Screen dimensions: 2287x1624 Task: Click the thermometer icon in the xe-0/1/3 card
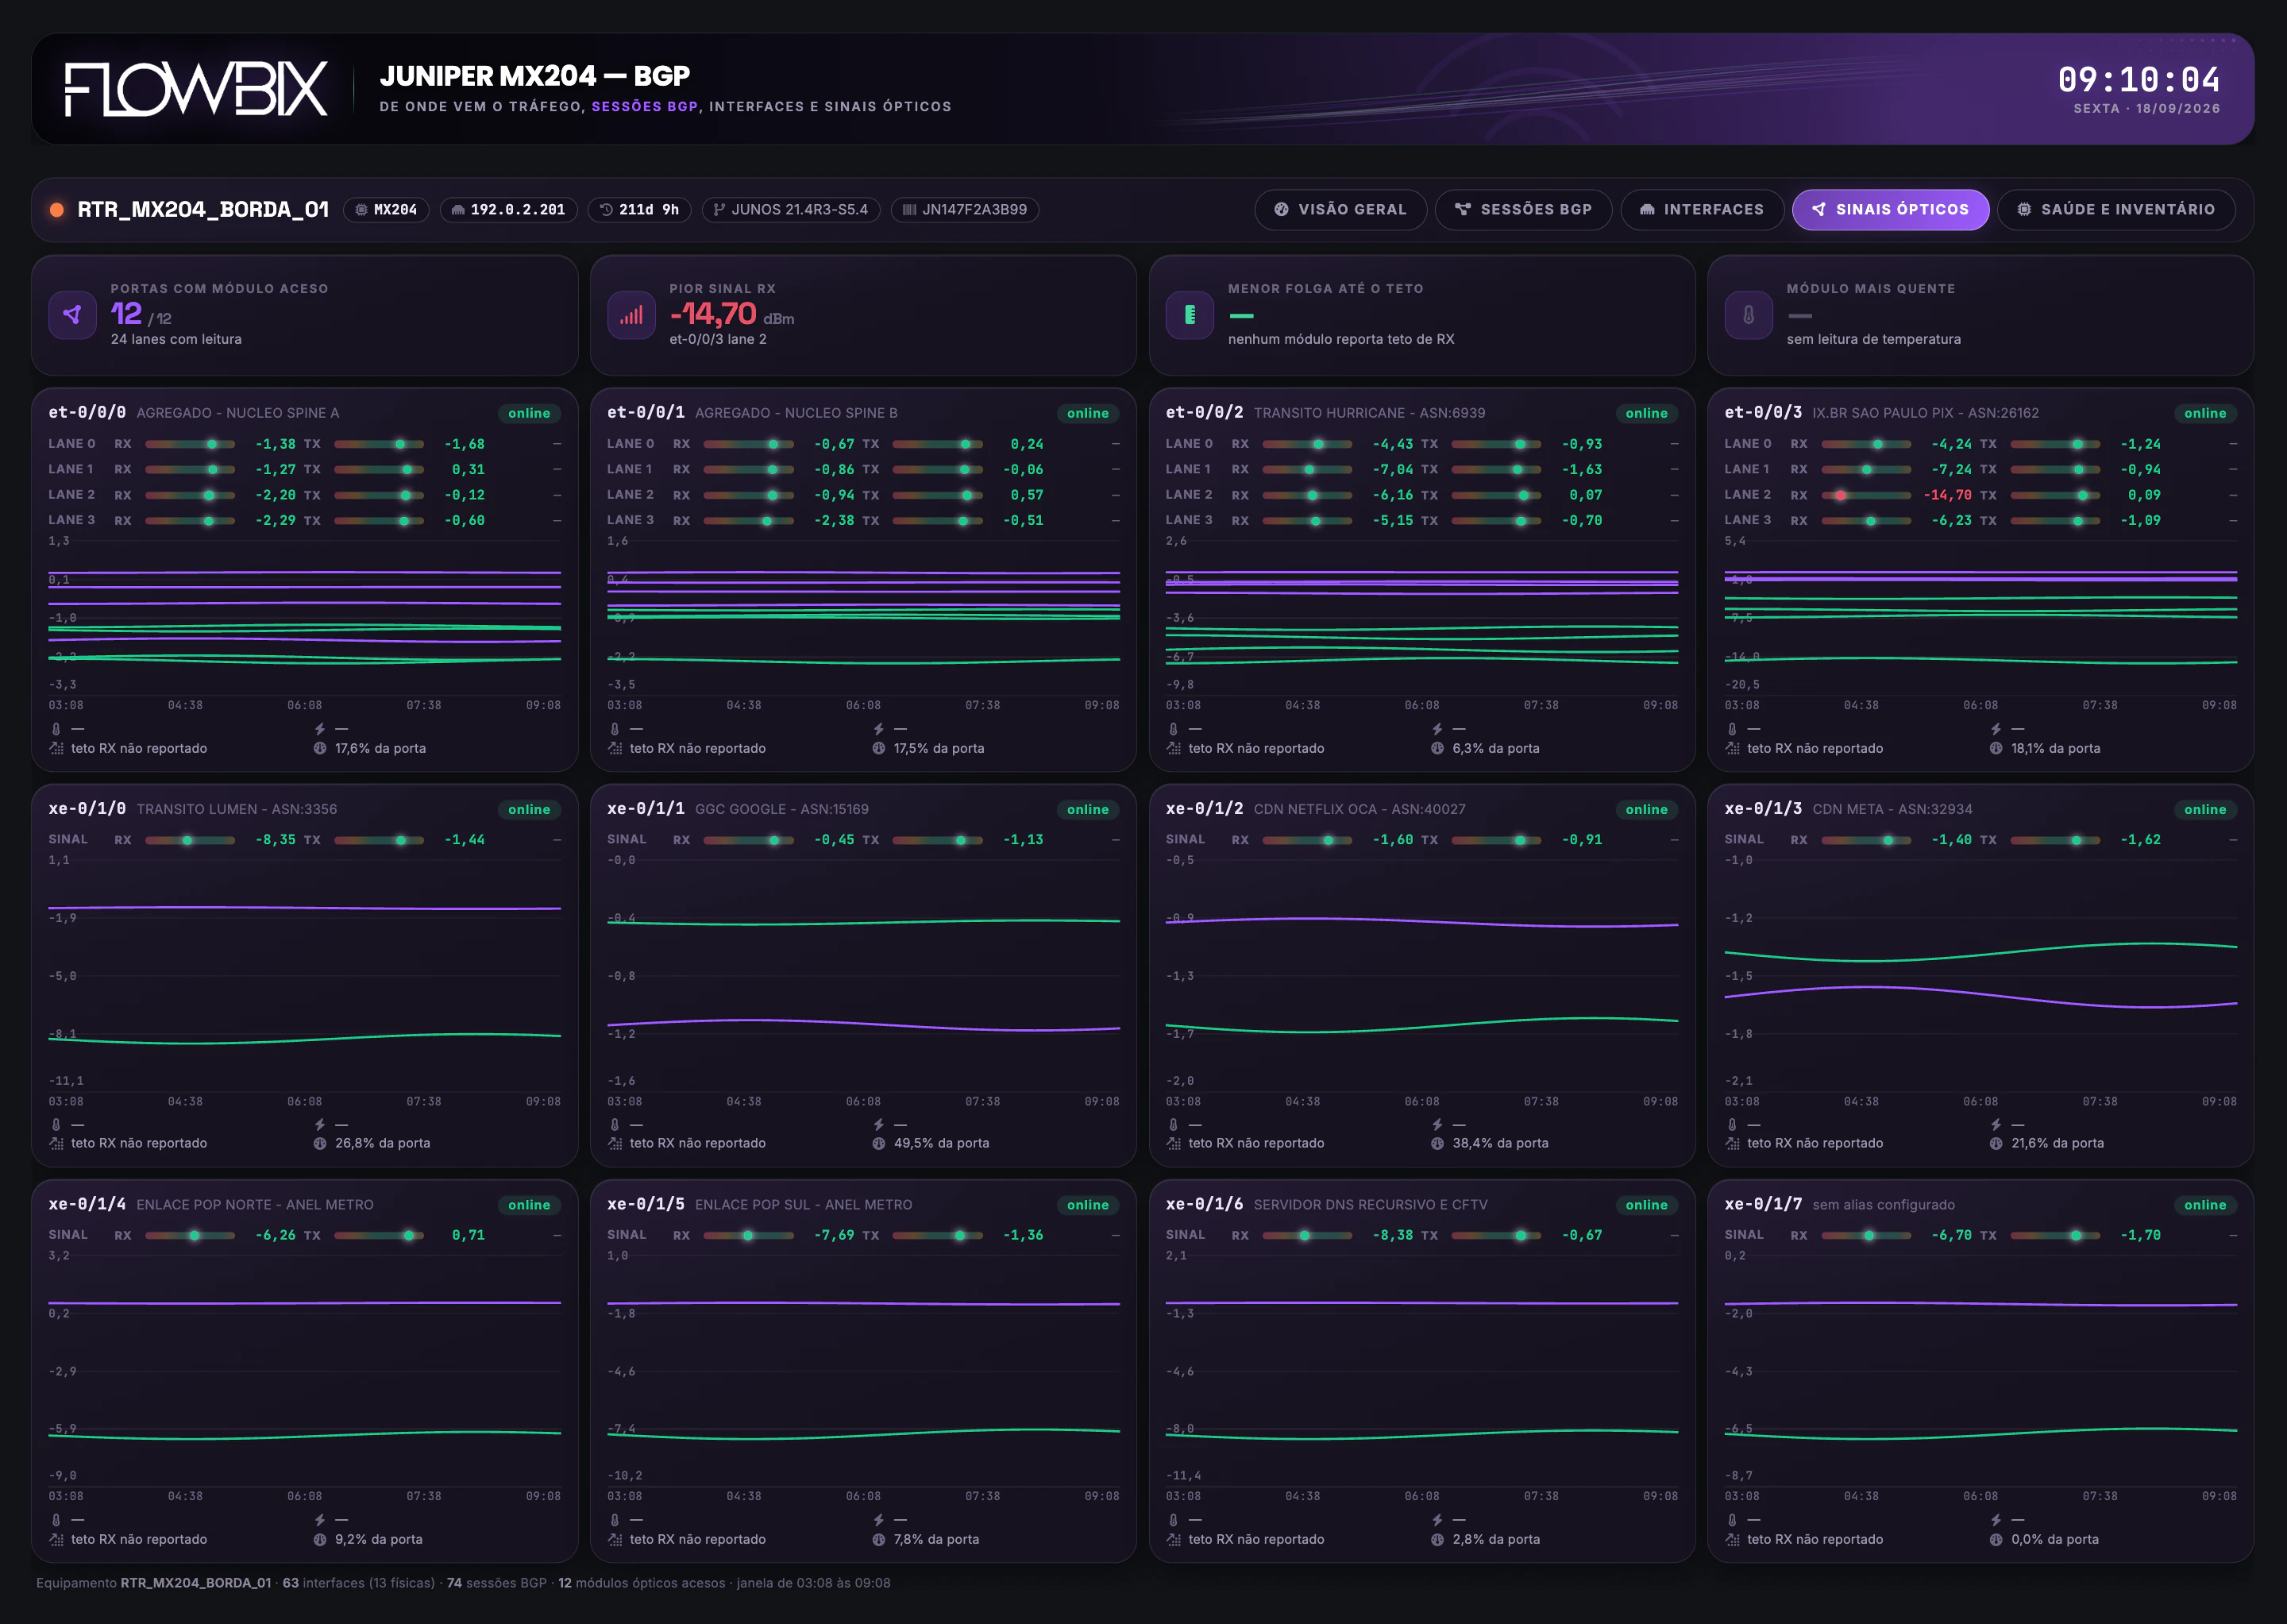coord(1733,1125)
